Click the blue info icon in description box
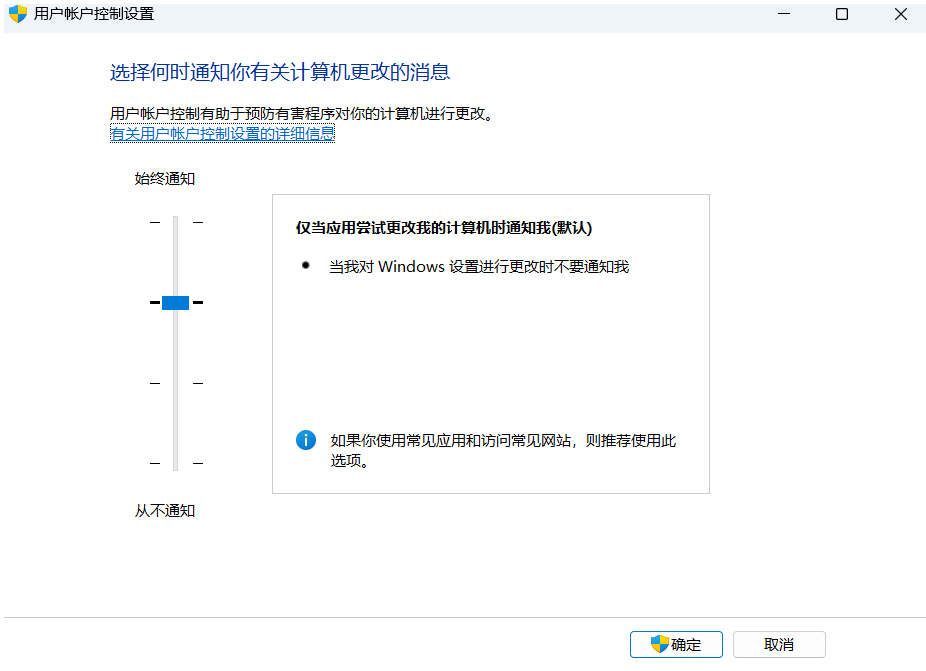926x671 pixels. 305,440
